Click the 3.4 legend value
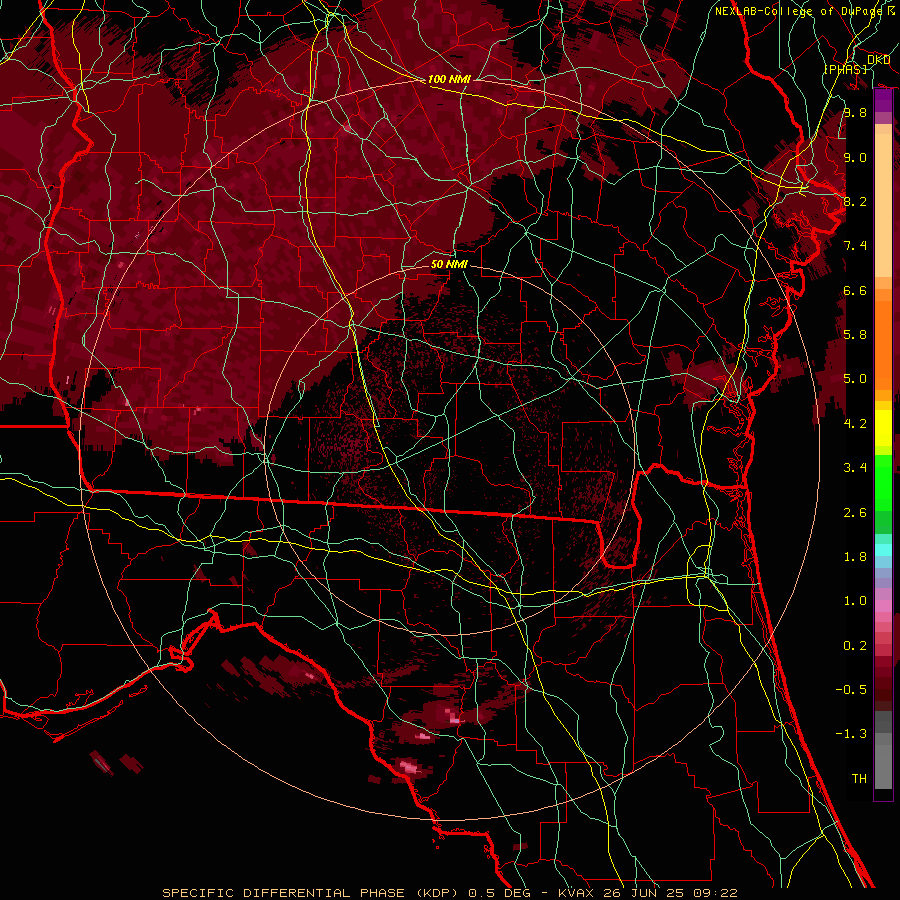900x900 pixels. pos(855,468)
